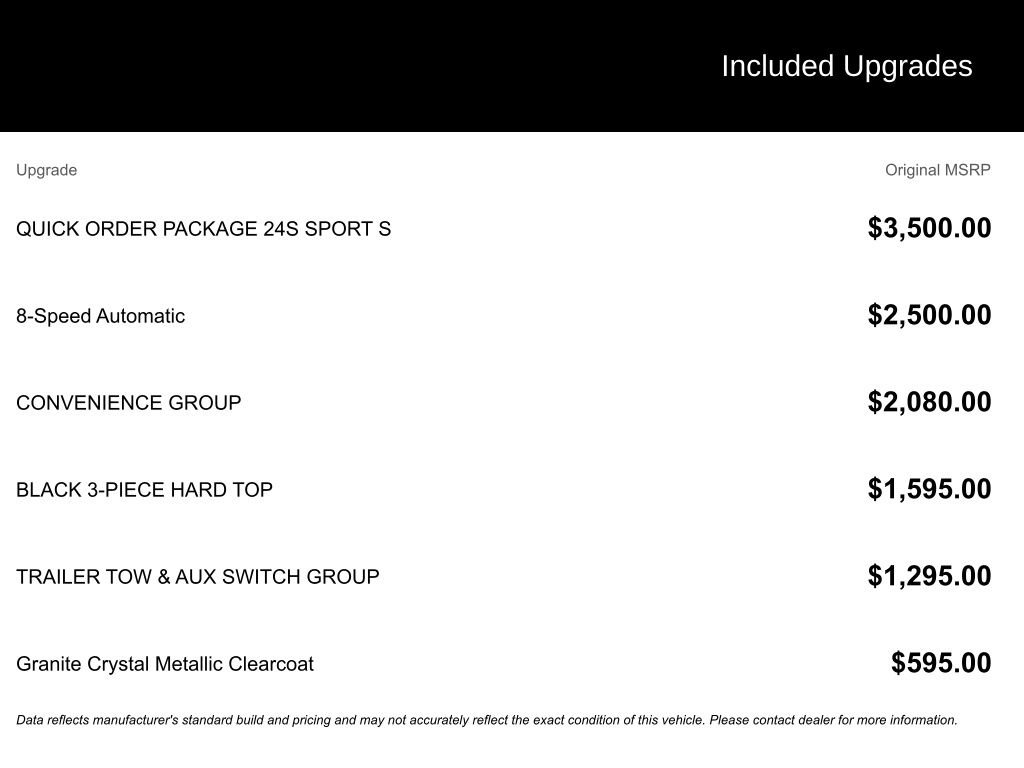Click the black header banner area
This screenshot has height=768, width=1024.
coord(512,65)
